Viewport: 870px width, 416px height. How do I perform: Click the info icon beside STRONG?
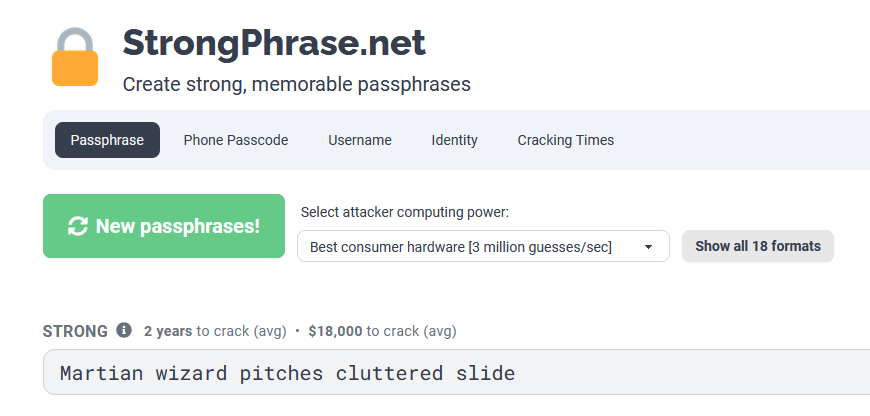(x=124, y=331)
